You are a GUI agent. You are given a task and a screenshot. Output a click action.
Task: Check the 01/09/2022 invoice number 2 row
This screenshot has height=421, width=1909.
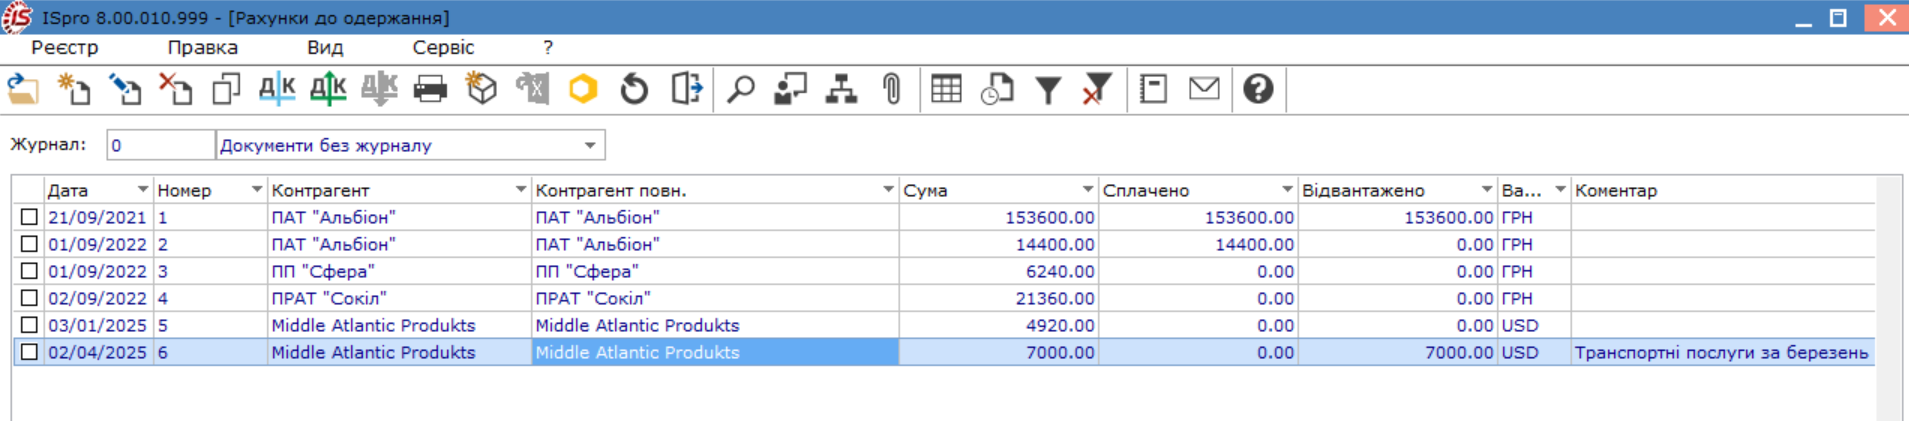pos(29,244)
